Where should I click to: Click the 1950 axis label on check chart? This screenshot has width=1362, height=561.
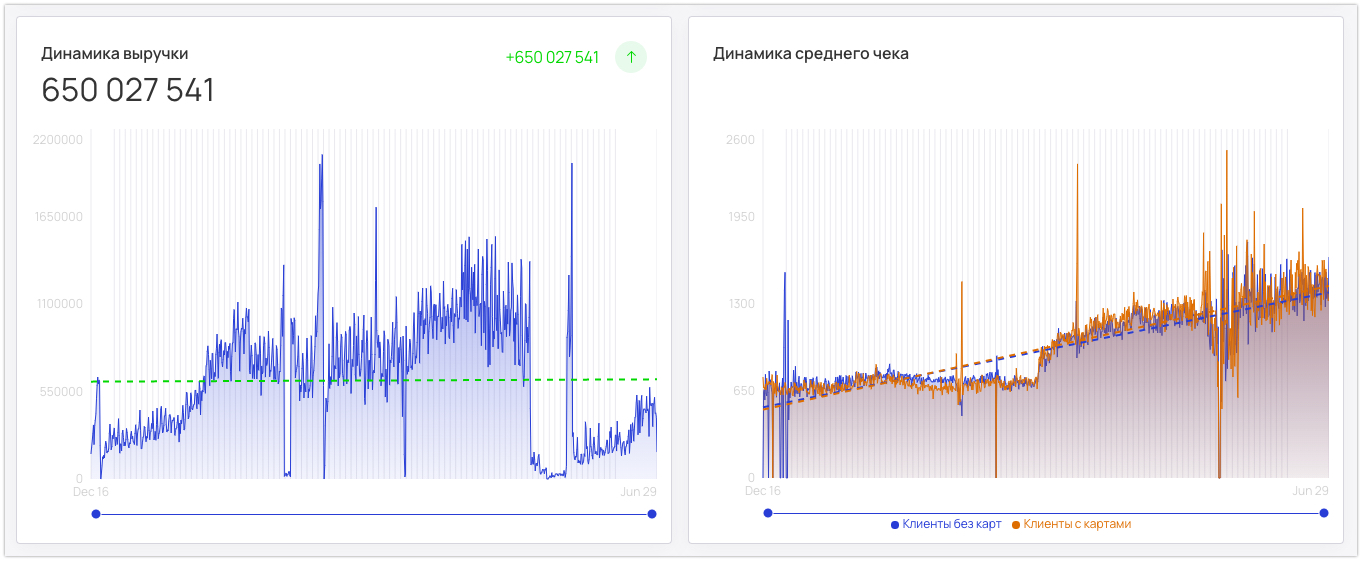coord(740,217)
